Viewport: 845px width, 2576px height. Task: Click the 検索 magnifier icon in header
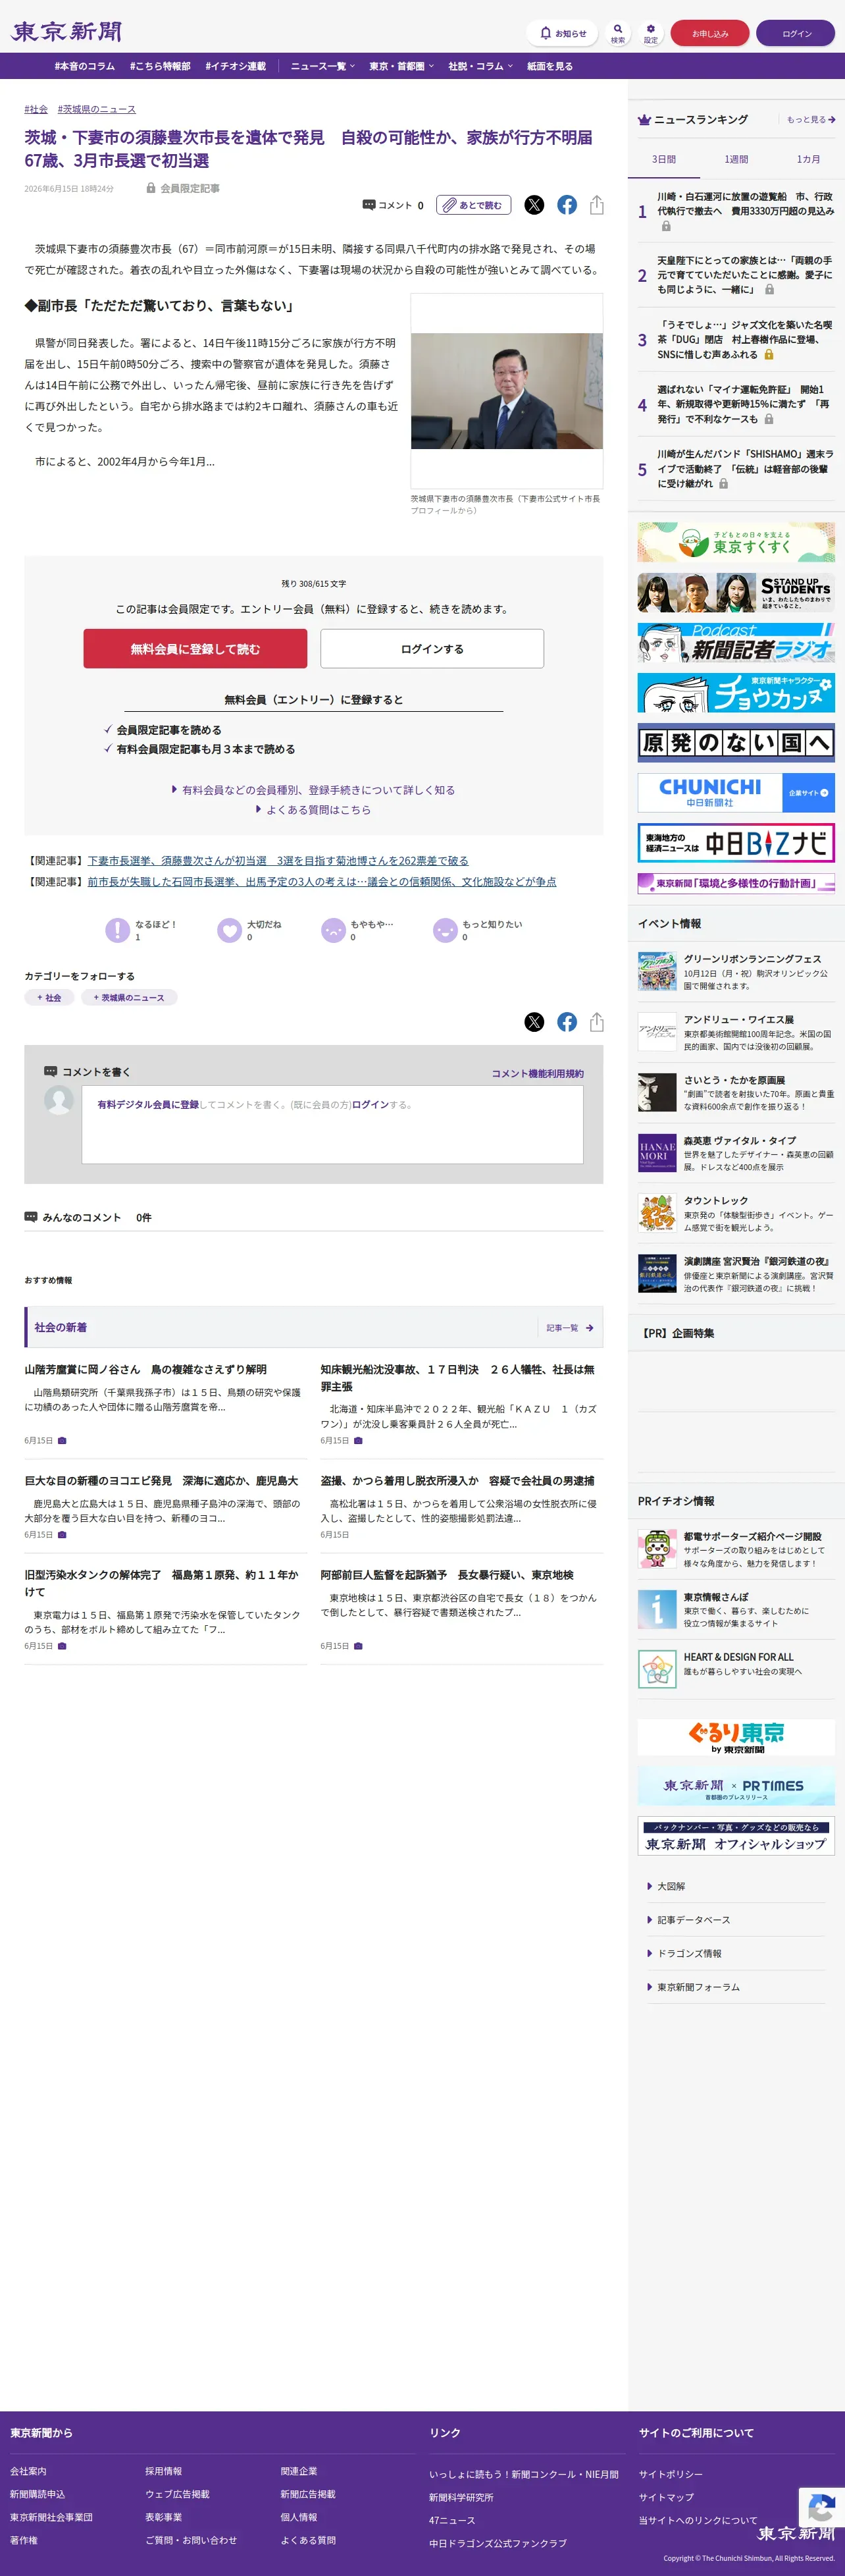(618, 33)
